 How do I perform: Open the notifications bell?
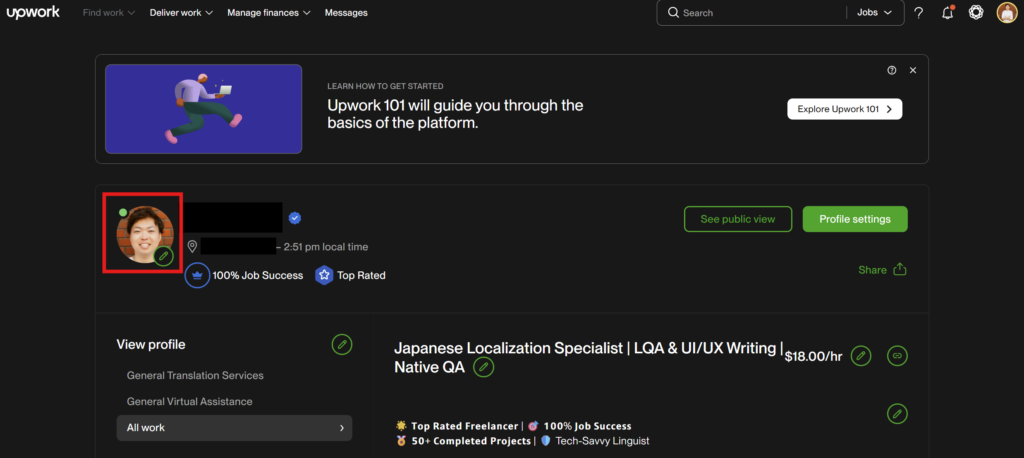pyautogui.click(x=947, y=13)
